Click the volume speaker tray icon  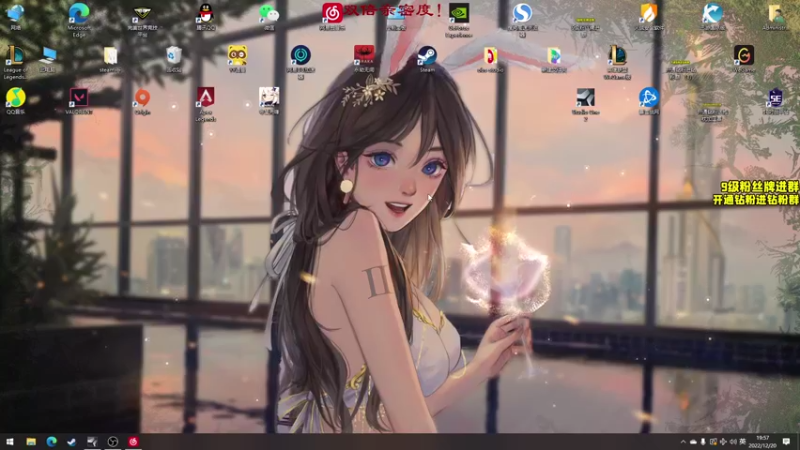coord(733,442)
